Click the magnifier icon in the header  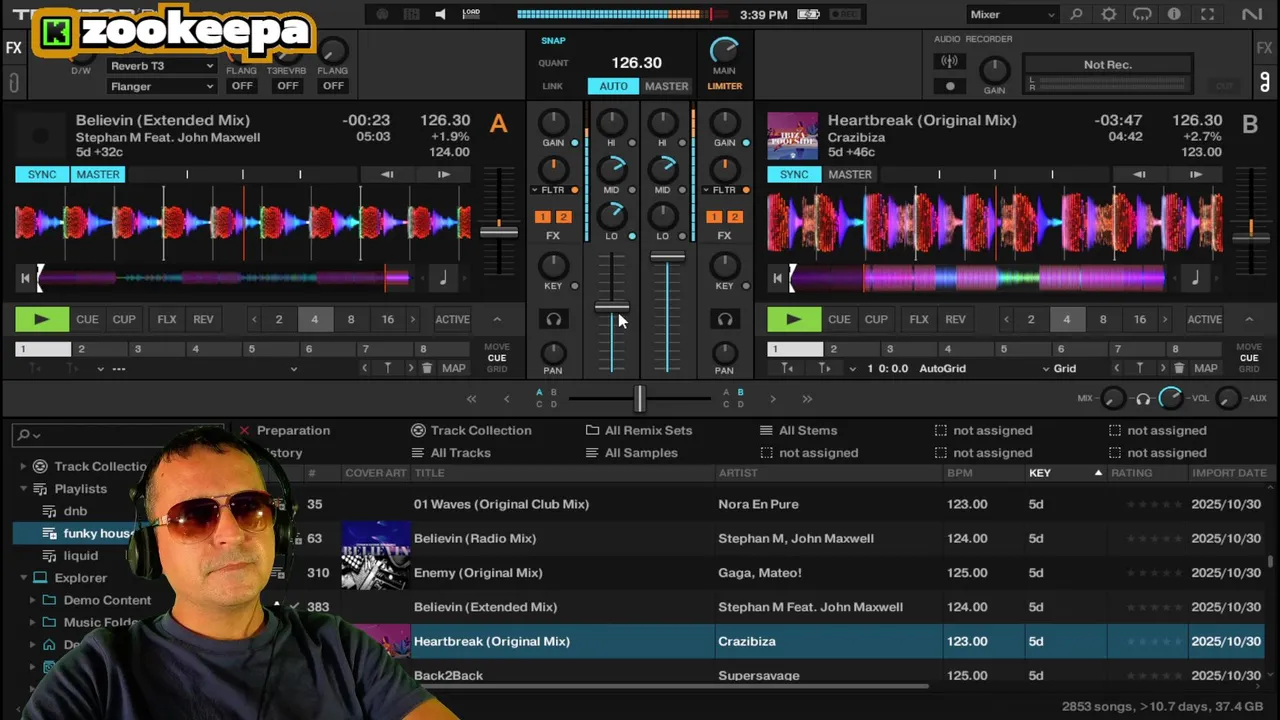pos(1076,15)
